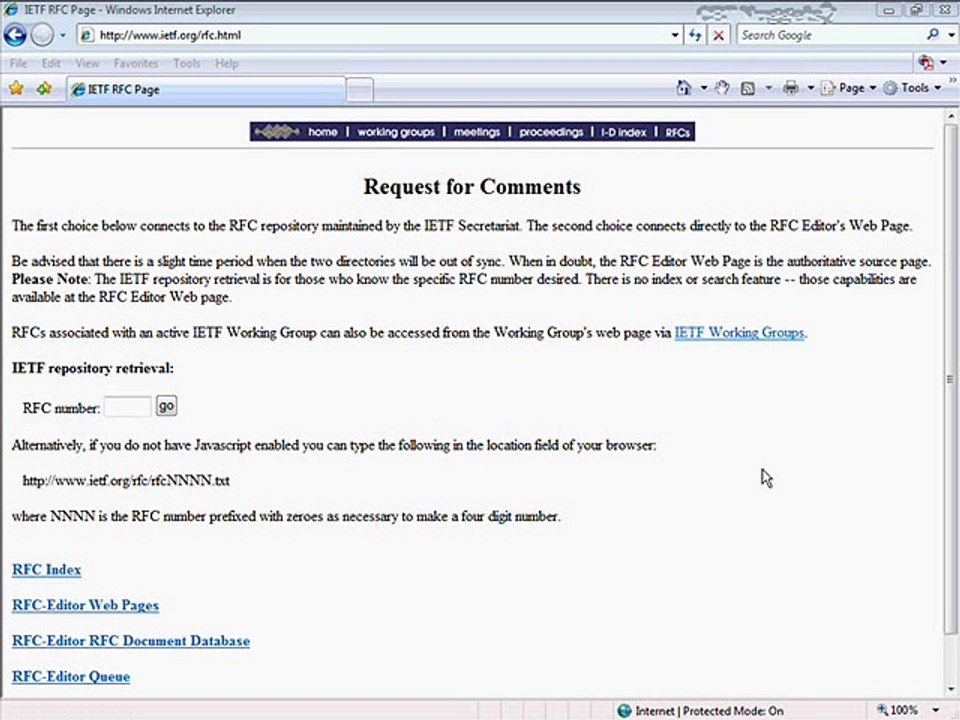Open RFC-Editor RFC Document Database link
The width and height of the screenshot is (960, 720).
coord(131,641)
